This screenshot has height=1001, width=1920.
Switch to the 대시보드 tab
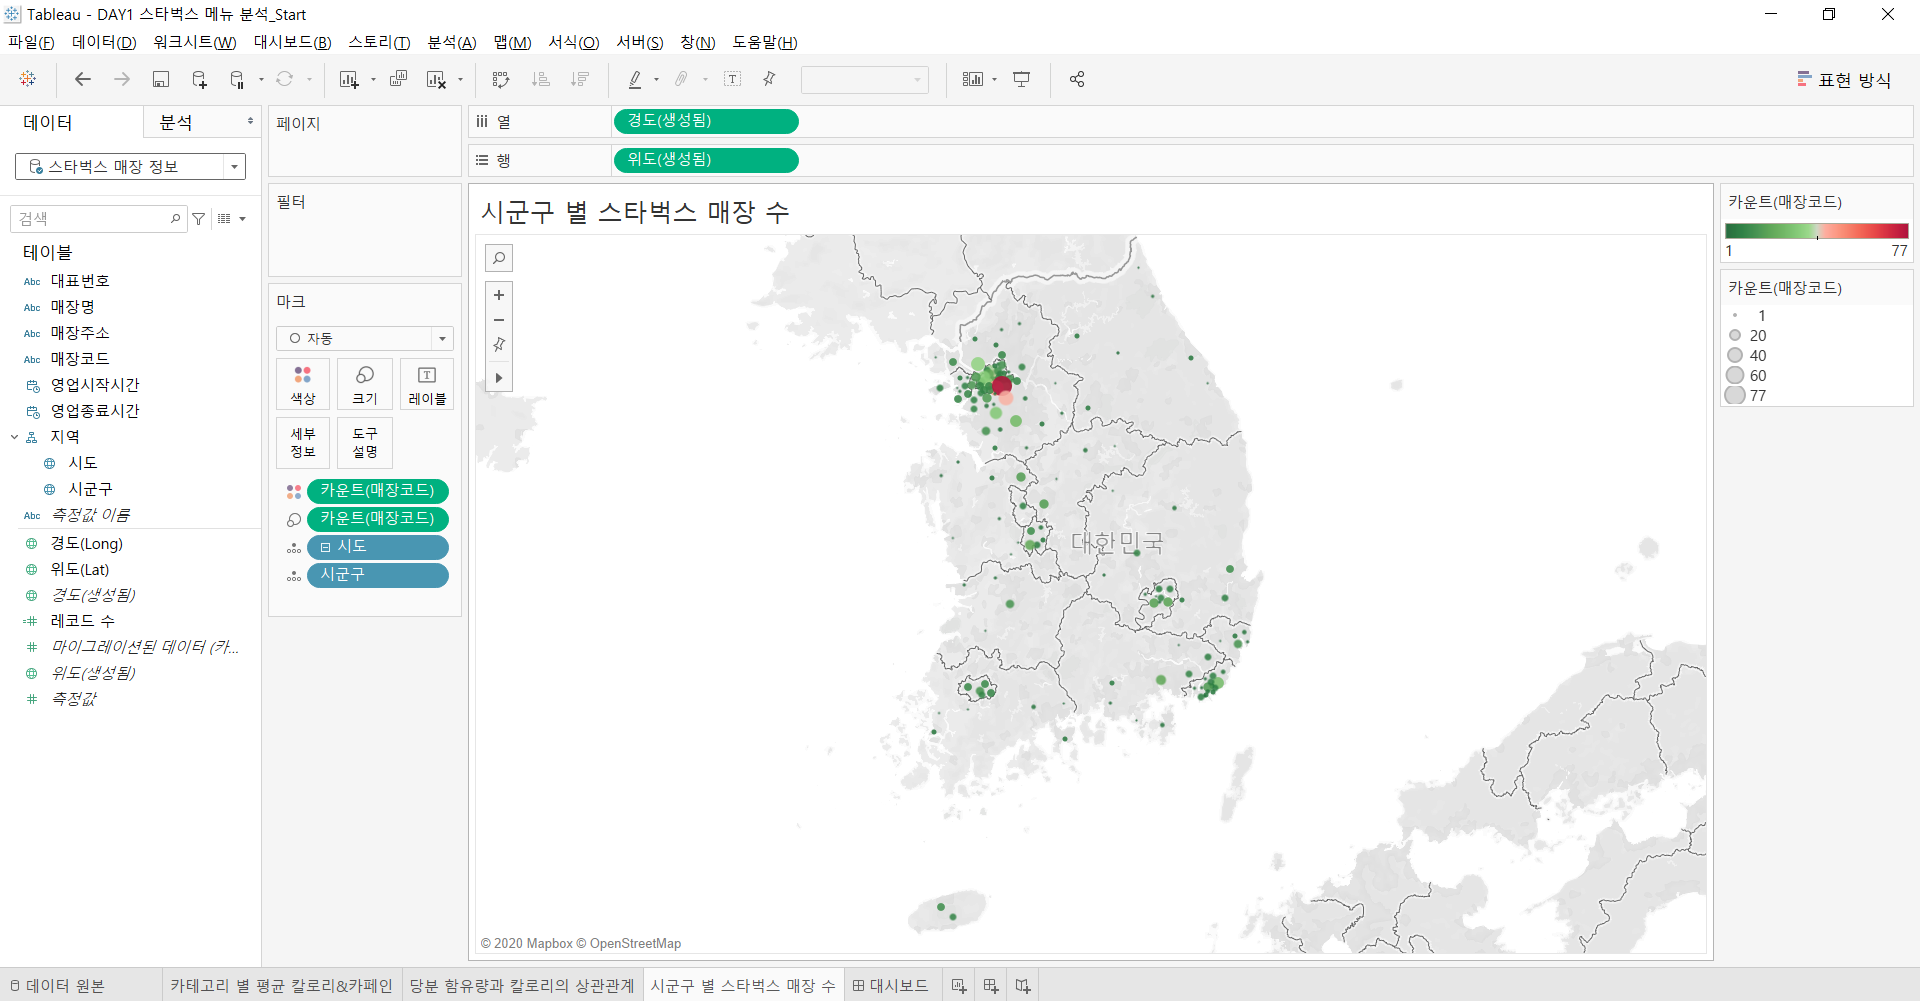click(890, 986)
